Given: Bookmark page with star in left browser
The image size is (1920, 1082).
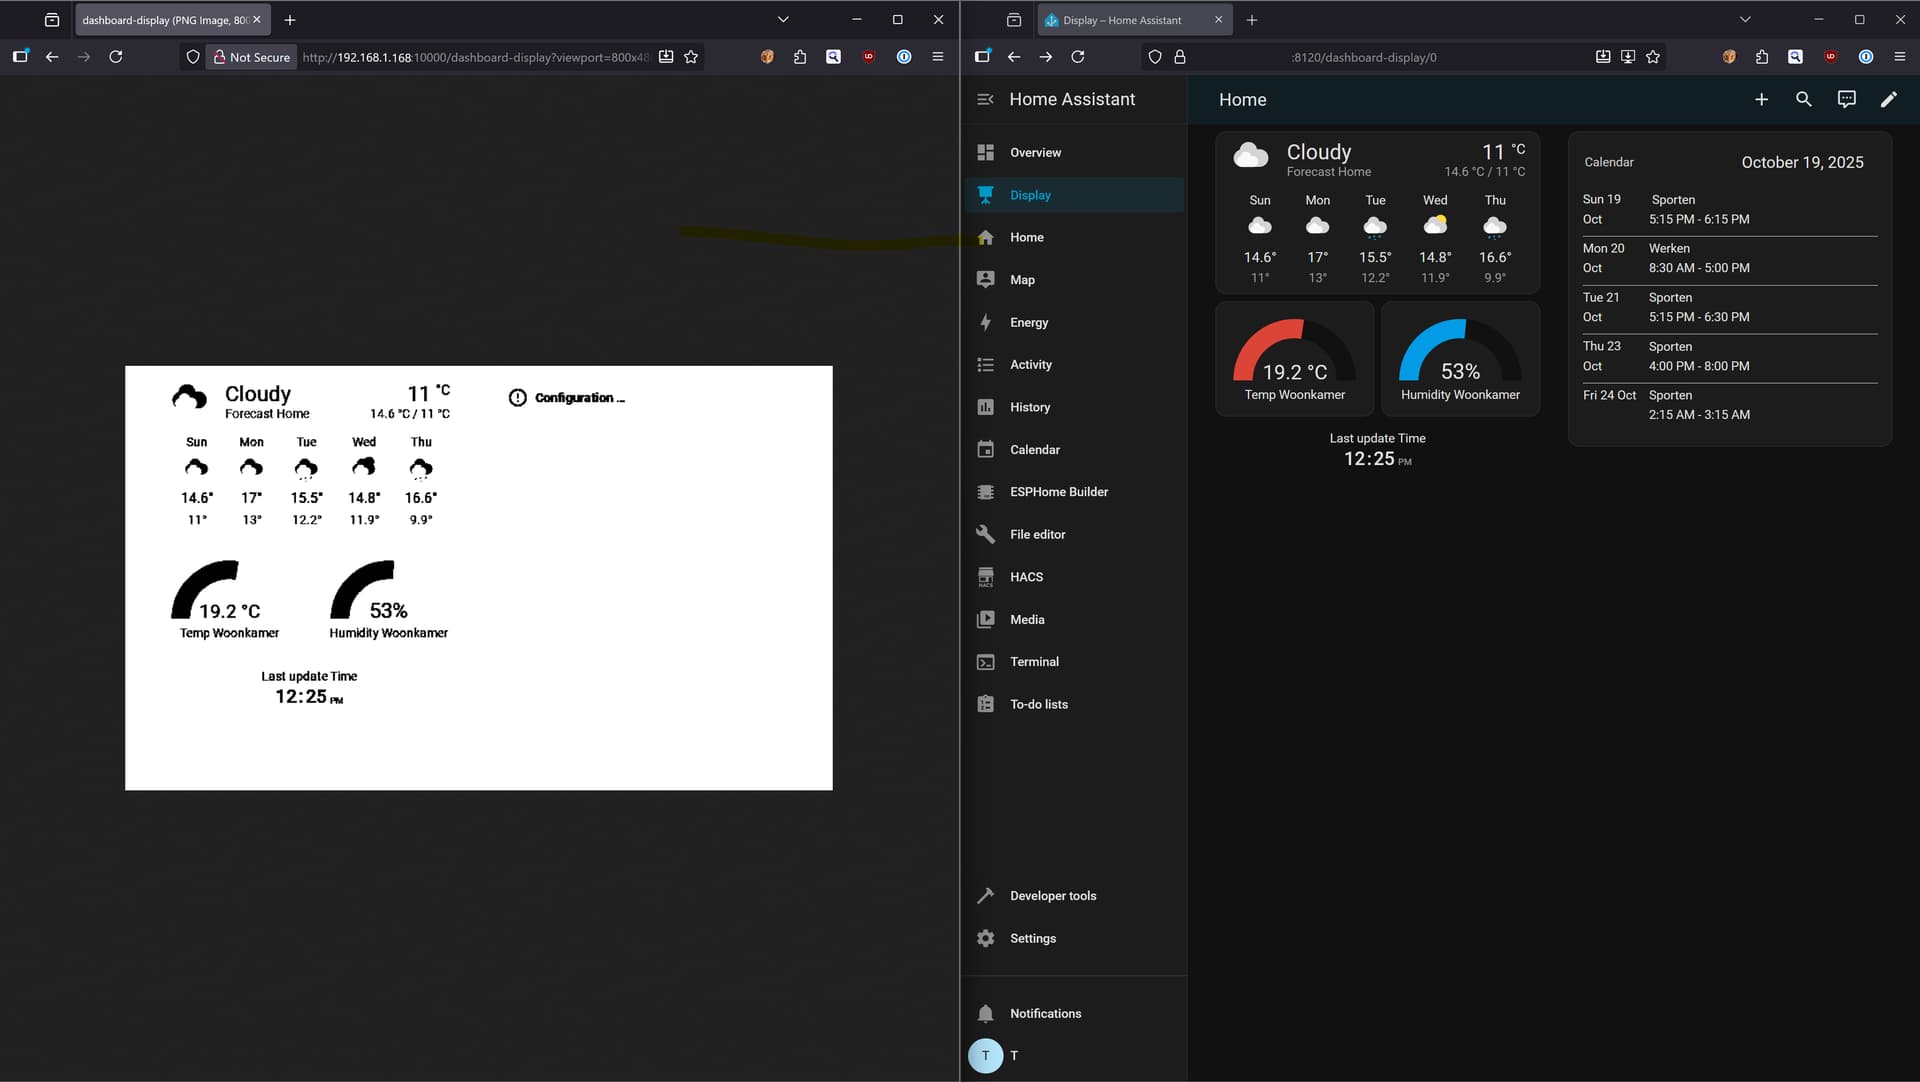Looking at the screenshot, I should click(691, 57).
